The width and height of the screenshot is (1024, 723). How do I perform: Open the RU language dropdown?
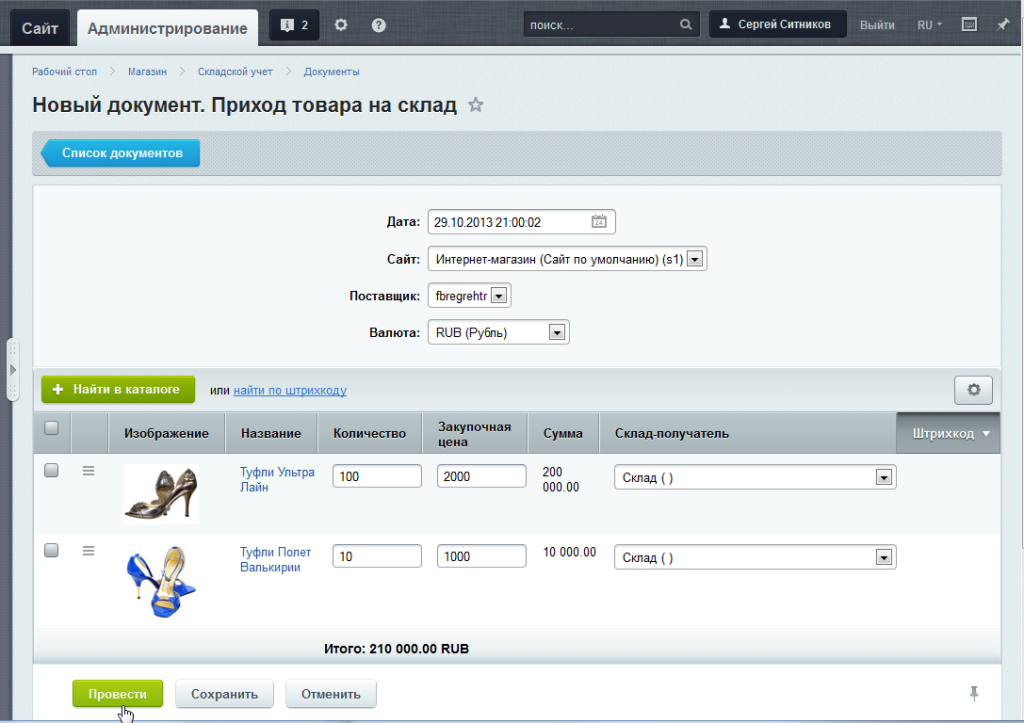[929, 25]
